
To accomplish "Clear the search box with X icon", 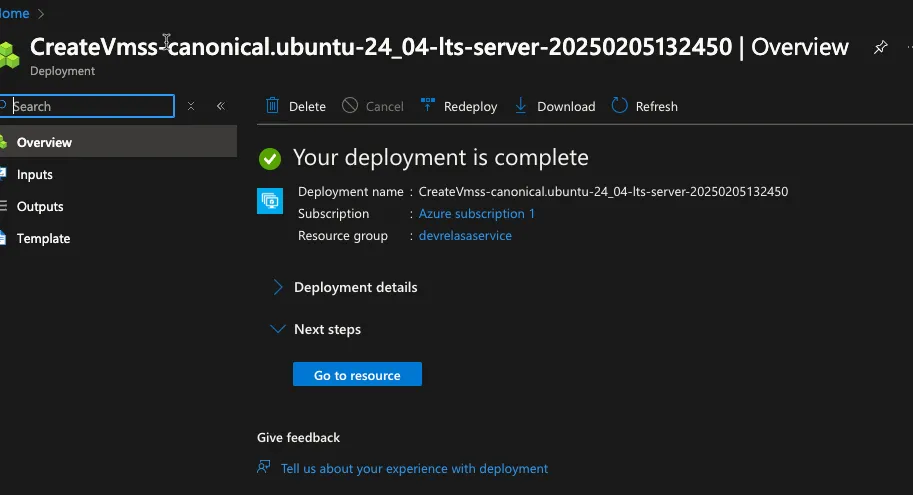I will (191, 106).
